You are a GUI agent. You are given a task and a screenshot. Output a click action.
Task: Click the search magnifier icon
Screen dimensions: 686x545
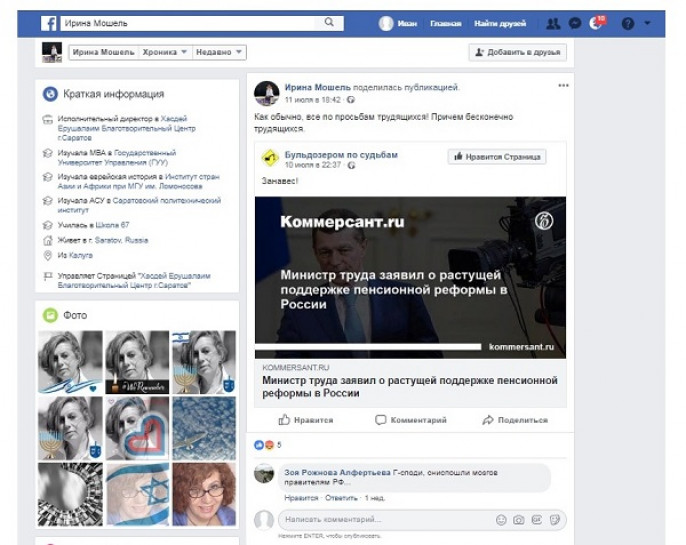(329, 23)
